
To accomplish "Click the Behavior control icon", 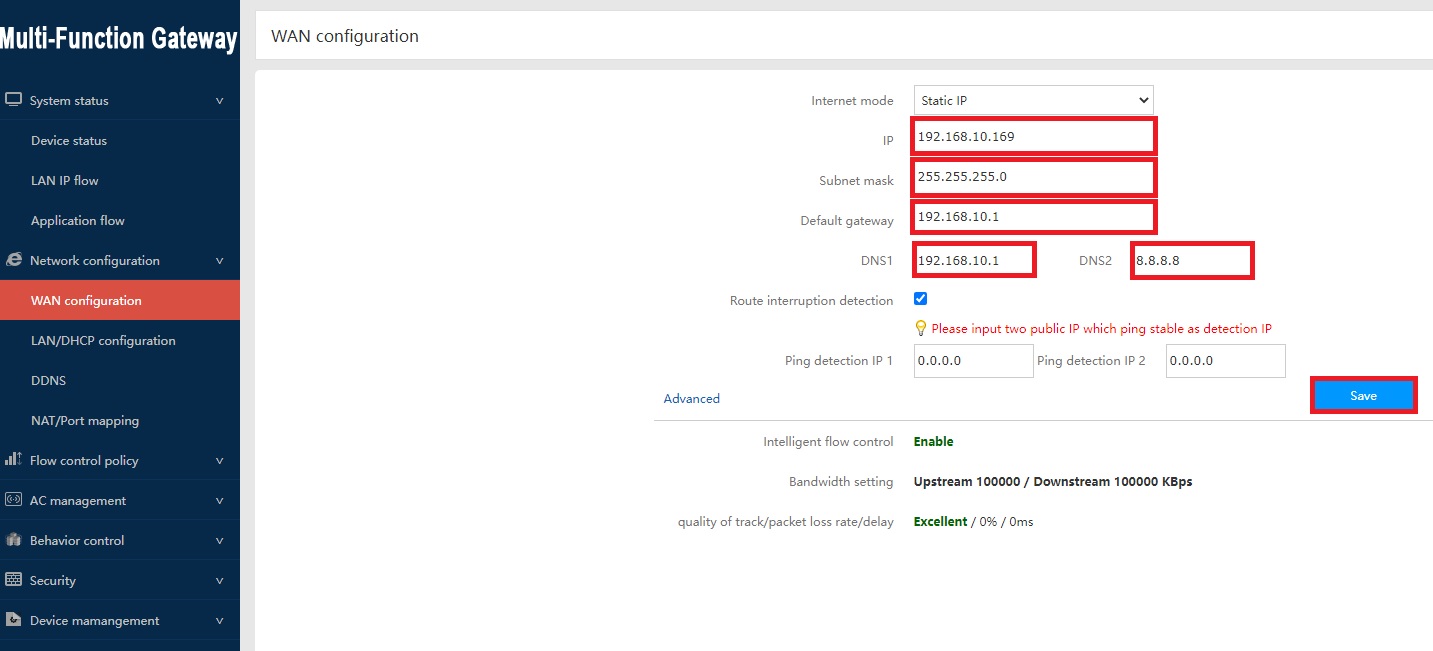I will click(14, 540).
